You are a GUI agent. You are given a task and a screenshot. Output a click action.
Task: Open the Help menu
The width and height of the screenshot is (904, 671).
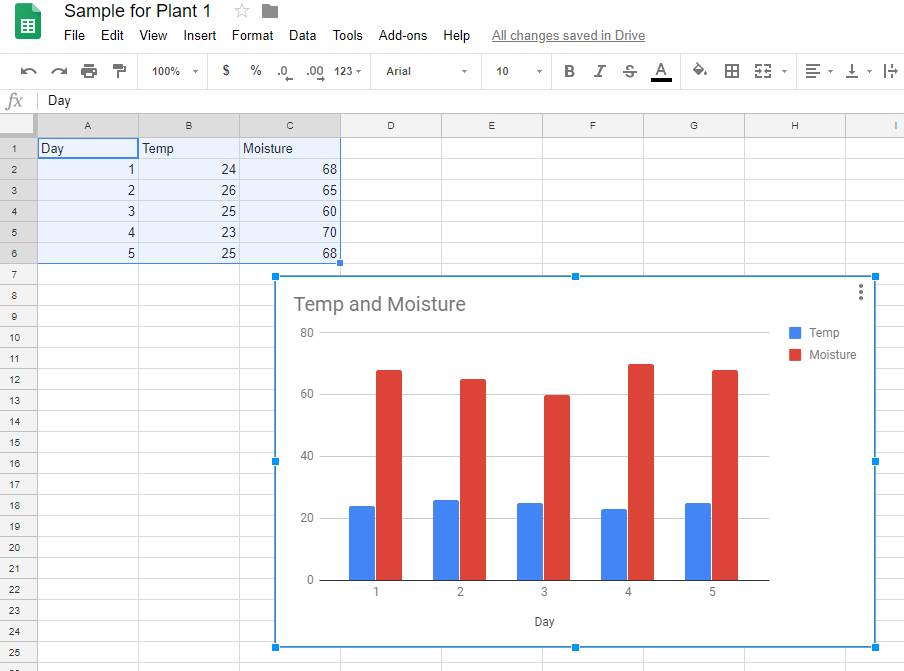point(457,35)
